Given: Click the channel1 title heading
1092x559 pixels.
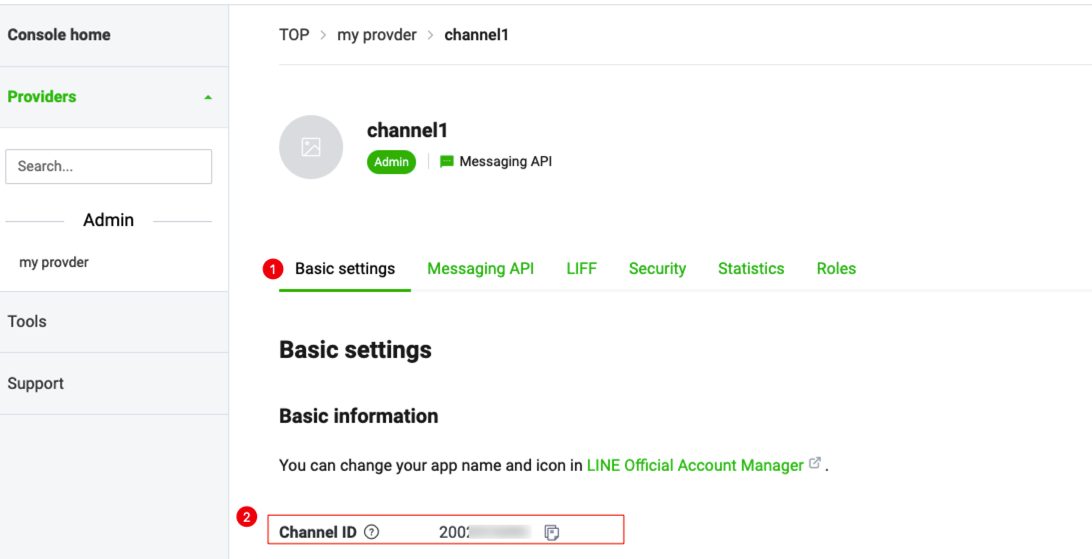Looking at the screenshot, I should (x=407, y=130).
